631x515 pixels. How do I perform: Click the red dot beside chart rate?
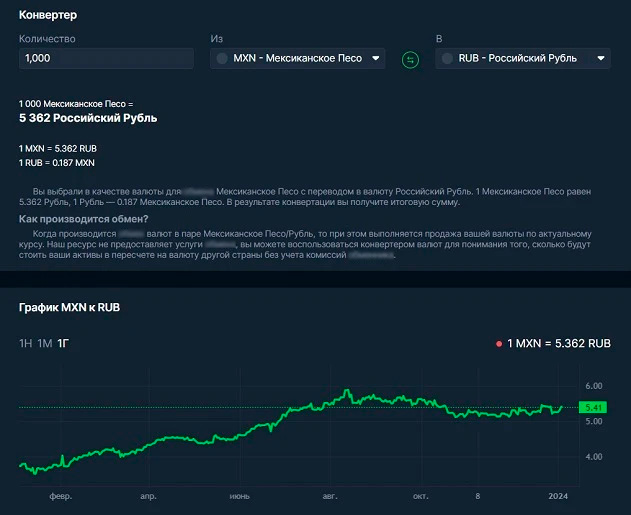499,343
